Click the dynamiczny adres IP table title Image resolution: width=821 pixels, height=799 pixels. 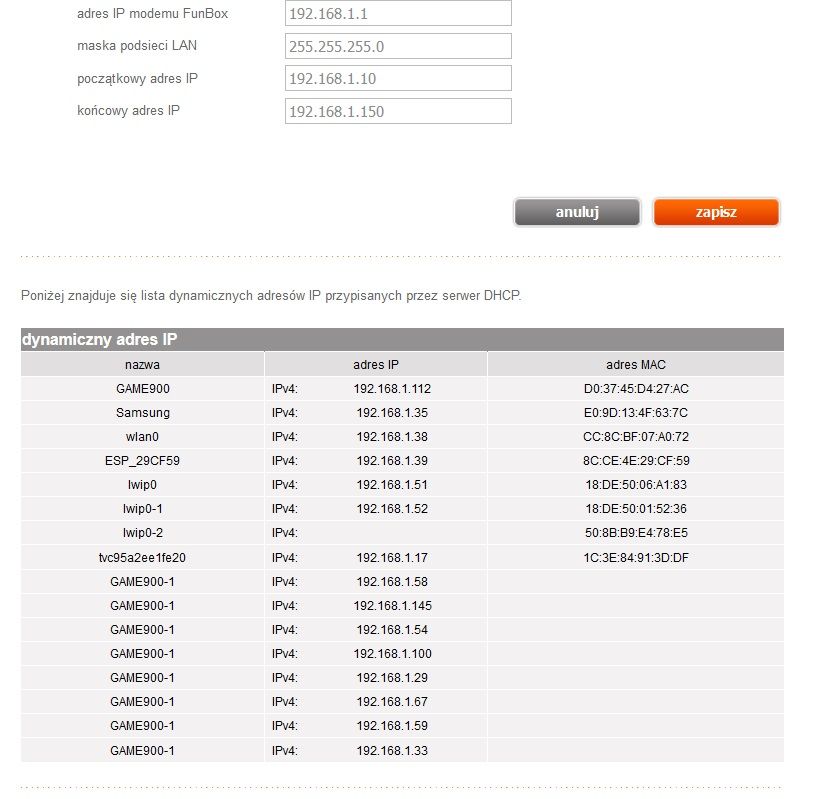point(99,339)
